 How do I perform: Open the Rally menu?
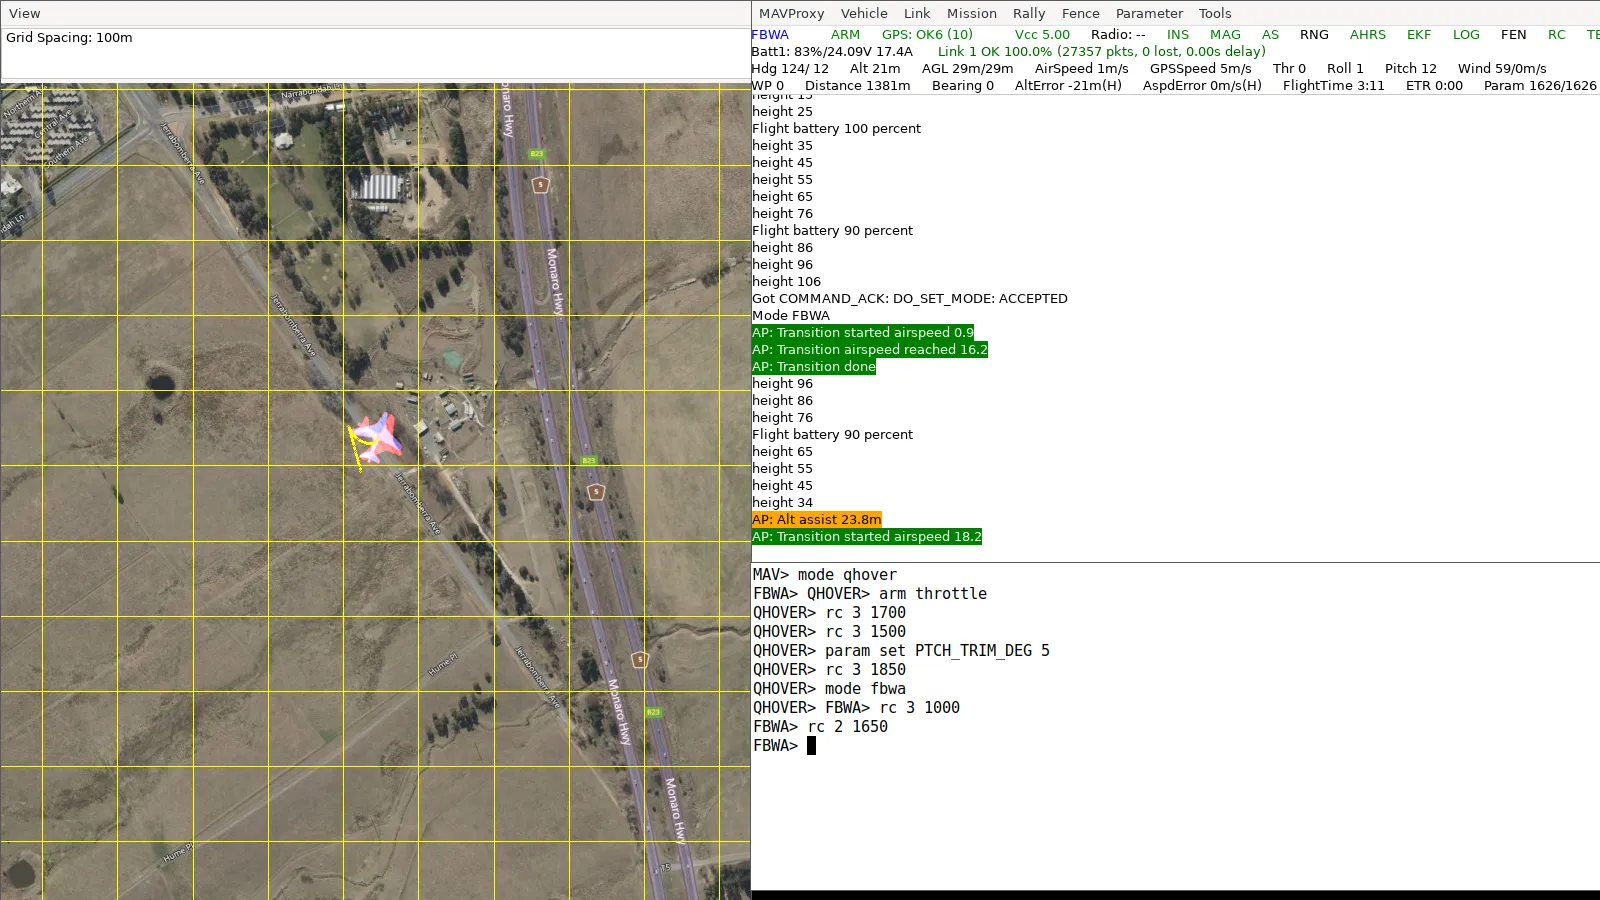(x=1029, y=13)
